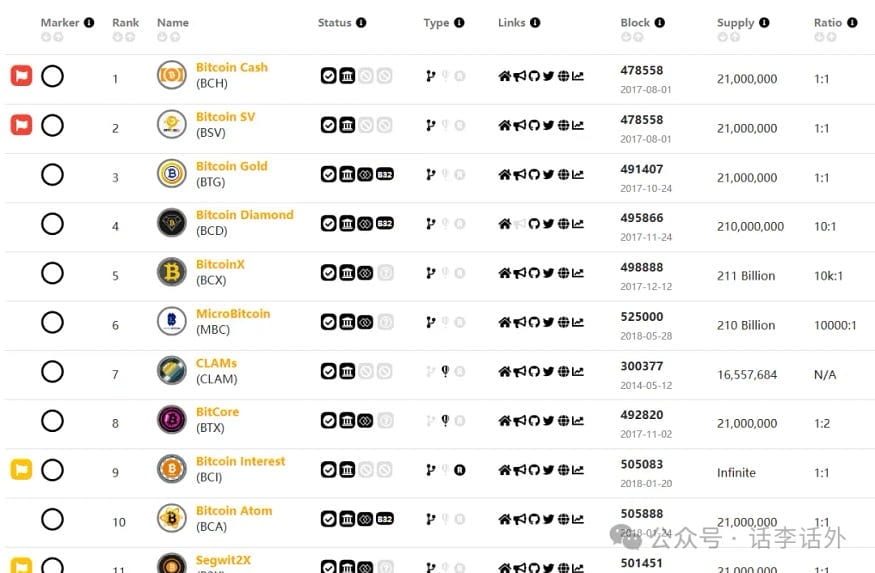The image size is (875, 573).
Task: Sort ascending using the Rank column arrow
Action: (117, 37)
